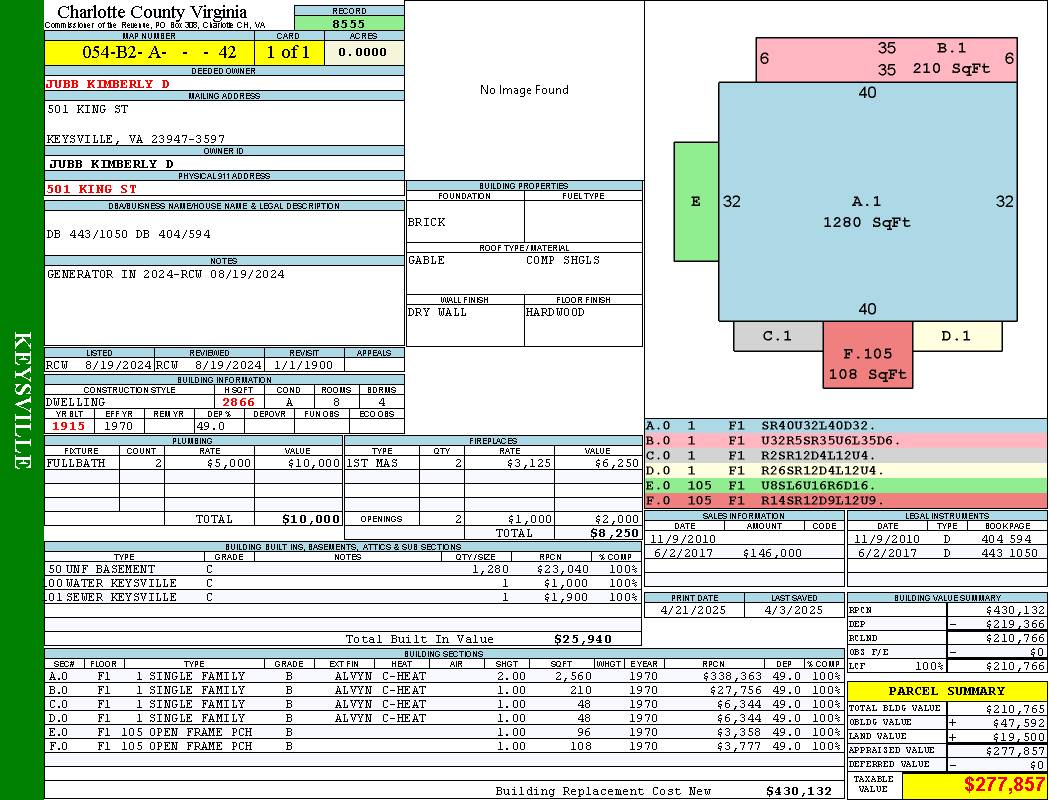Viewport: 1050px width, 800px height.
Task: Click the yellow D.1 sketch block
Action: click(x=957, y=336)
